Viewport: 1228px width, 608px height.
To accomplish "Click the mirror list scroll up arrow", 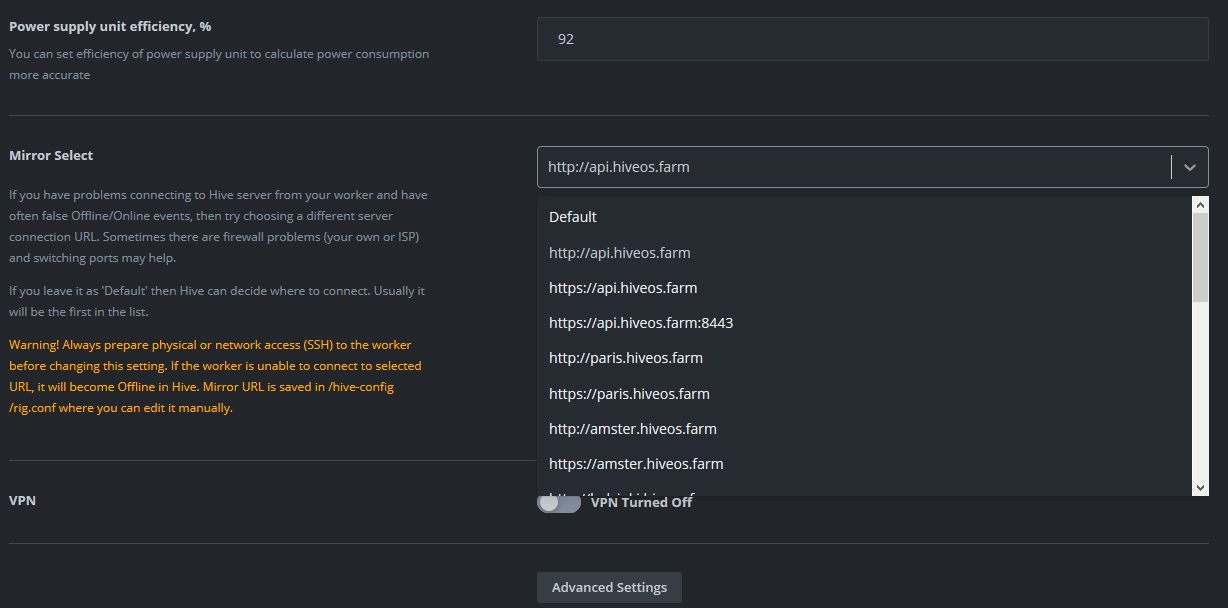I will coord(1201,204).
